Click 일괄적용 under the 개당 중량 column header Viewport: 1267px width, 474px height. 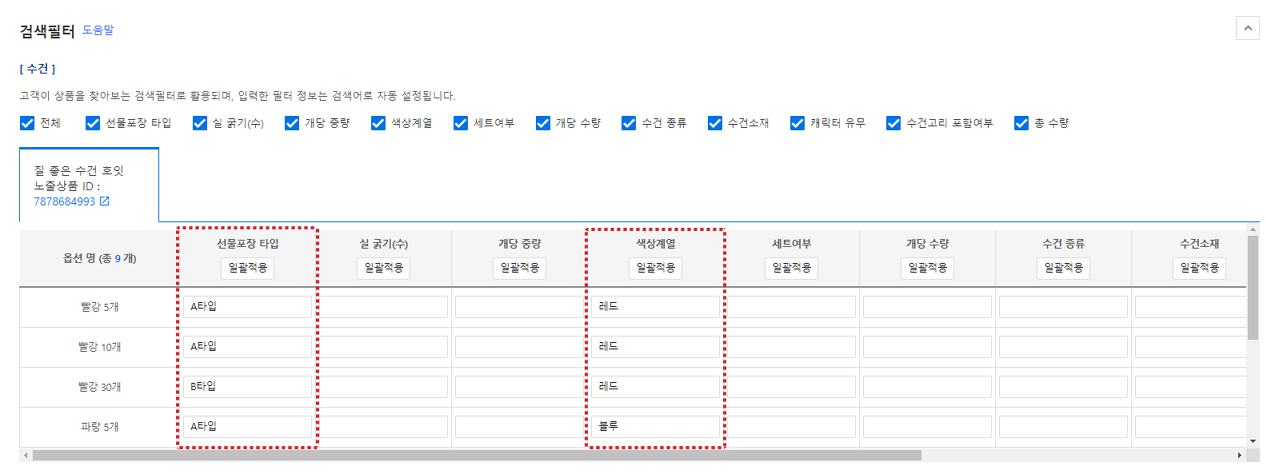tap(519, 268)
